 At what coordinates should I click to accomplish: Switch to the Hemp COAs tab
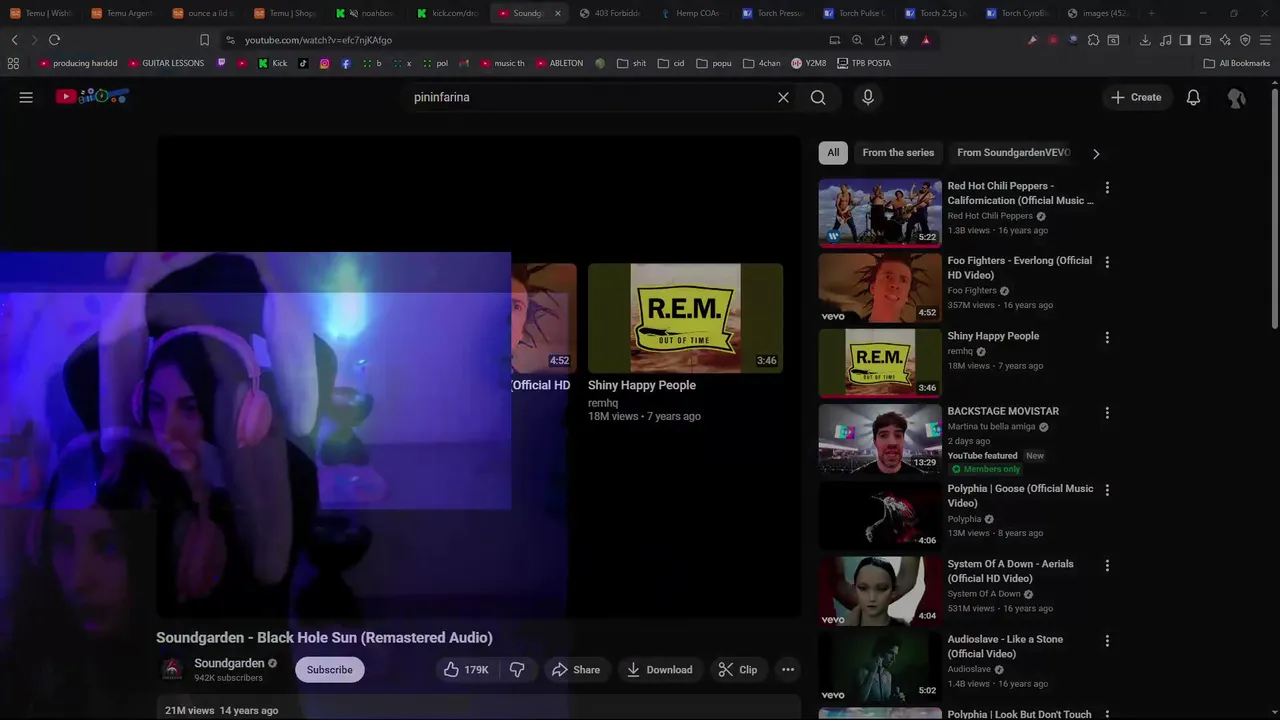(692, 13)
